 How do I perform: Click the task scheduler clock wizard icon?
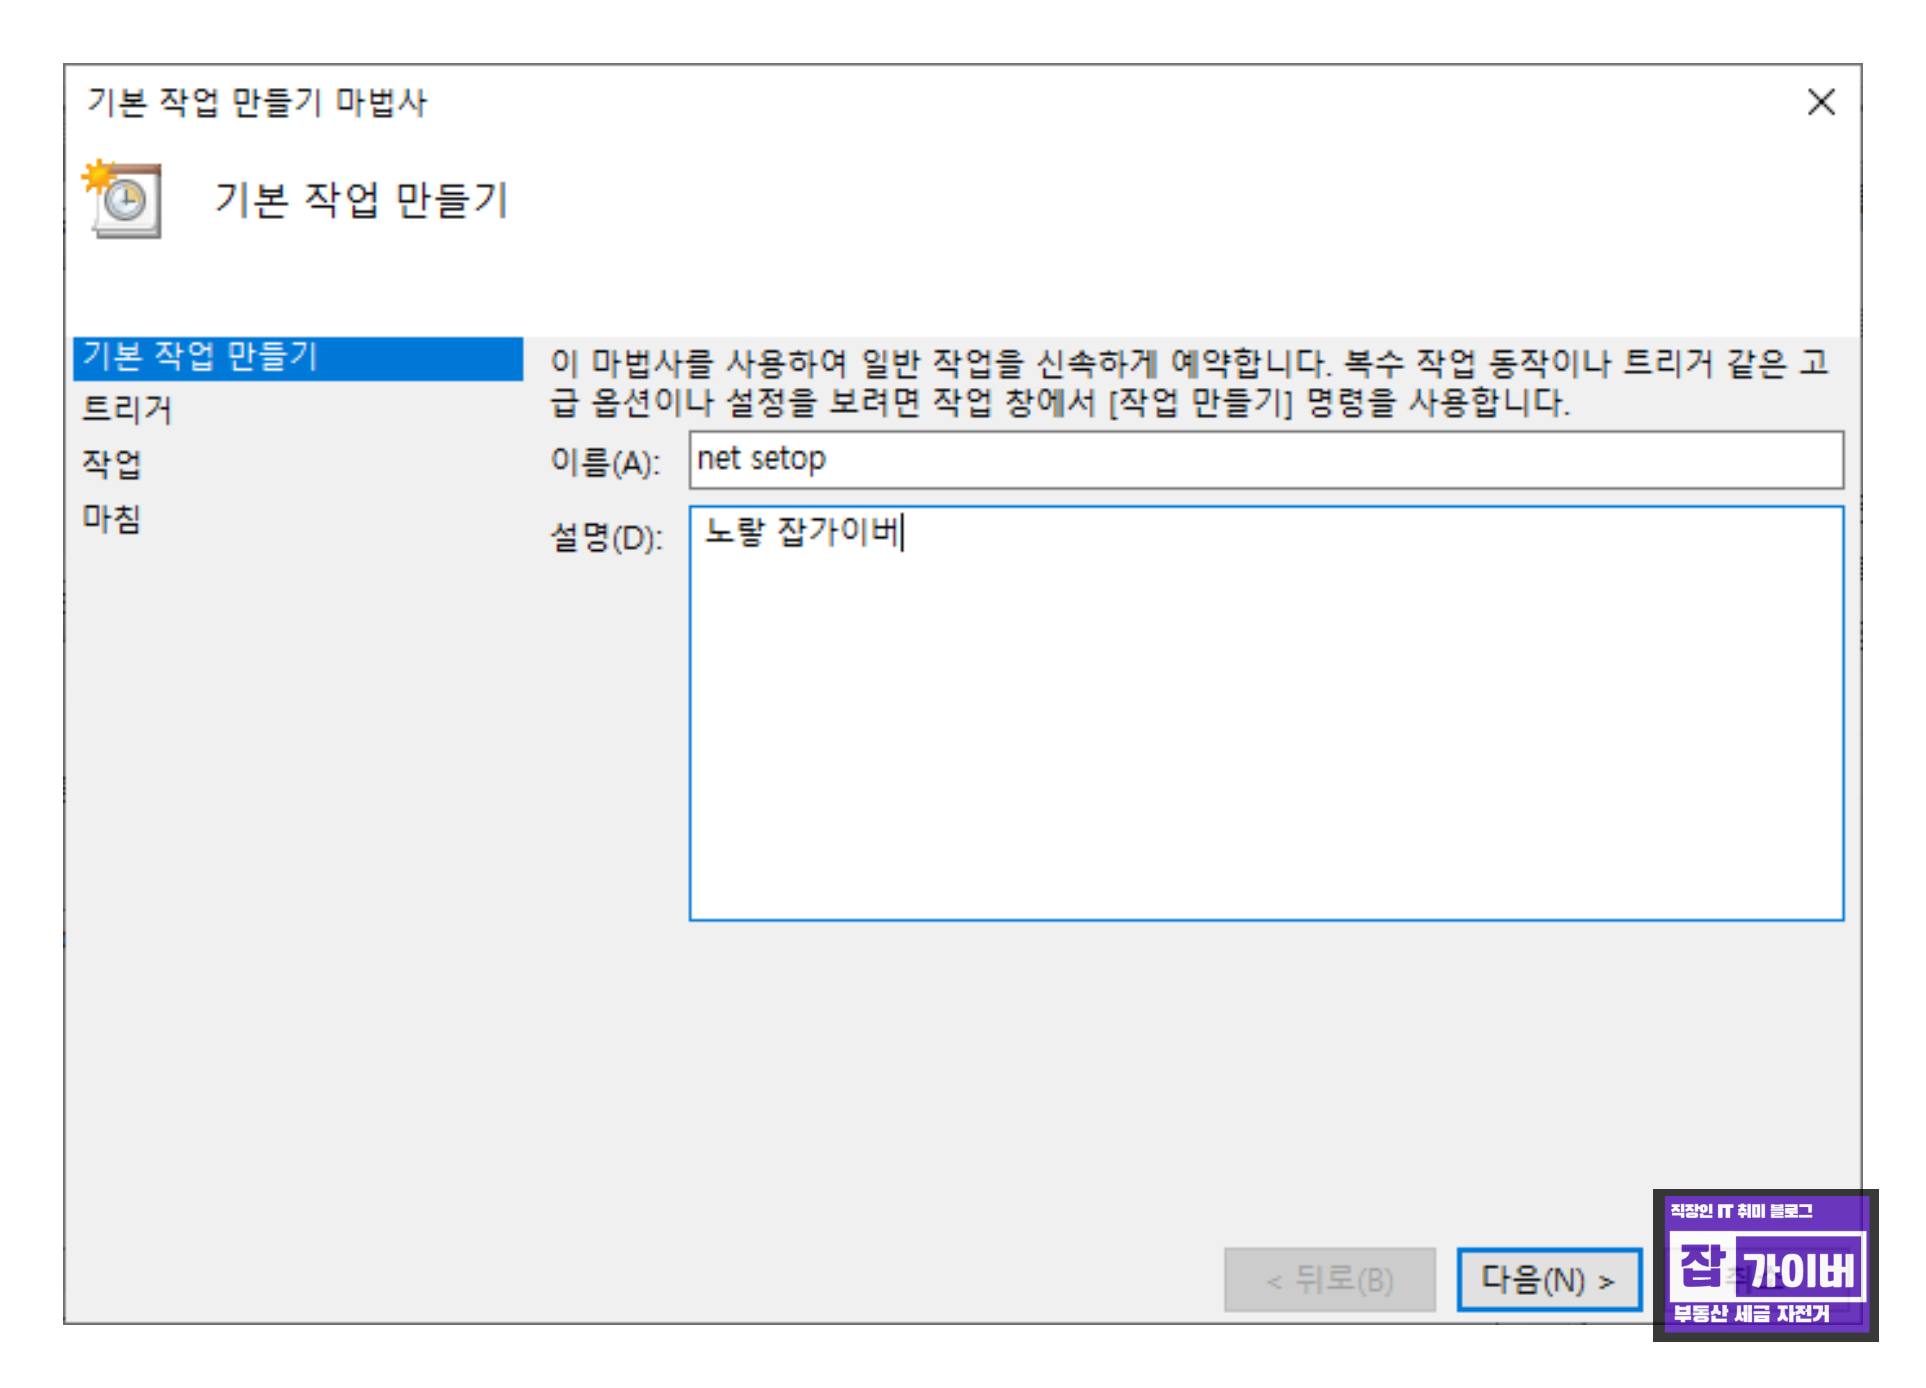point(124,200)
